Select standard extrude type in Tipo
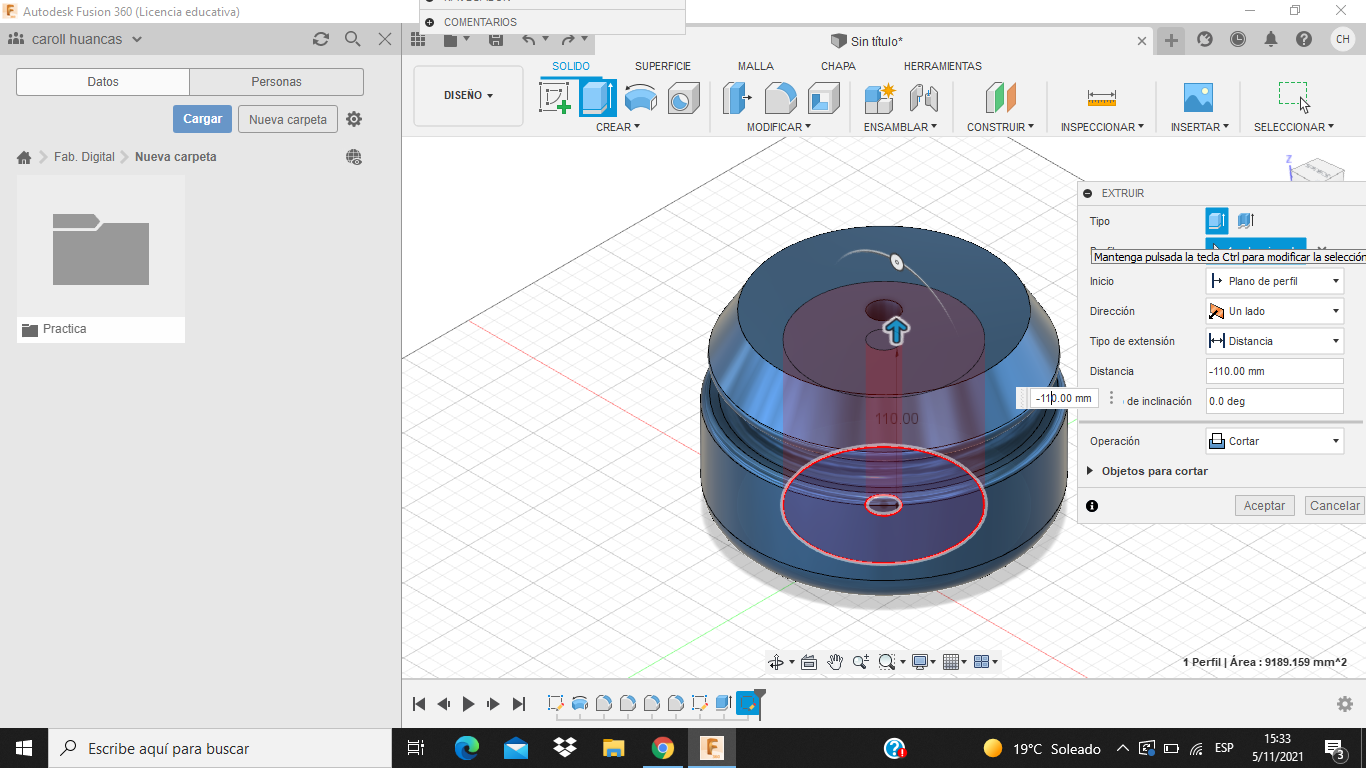This screenshot has height=768, width=1366. 1217,221
